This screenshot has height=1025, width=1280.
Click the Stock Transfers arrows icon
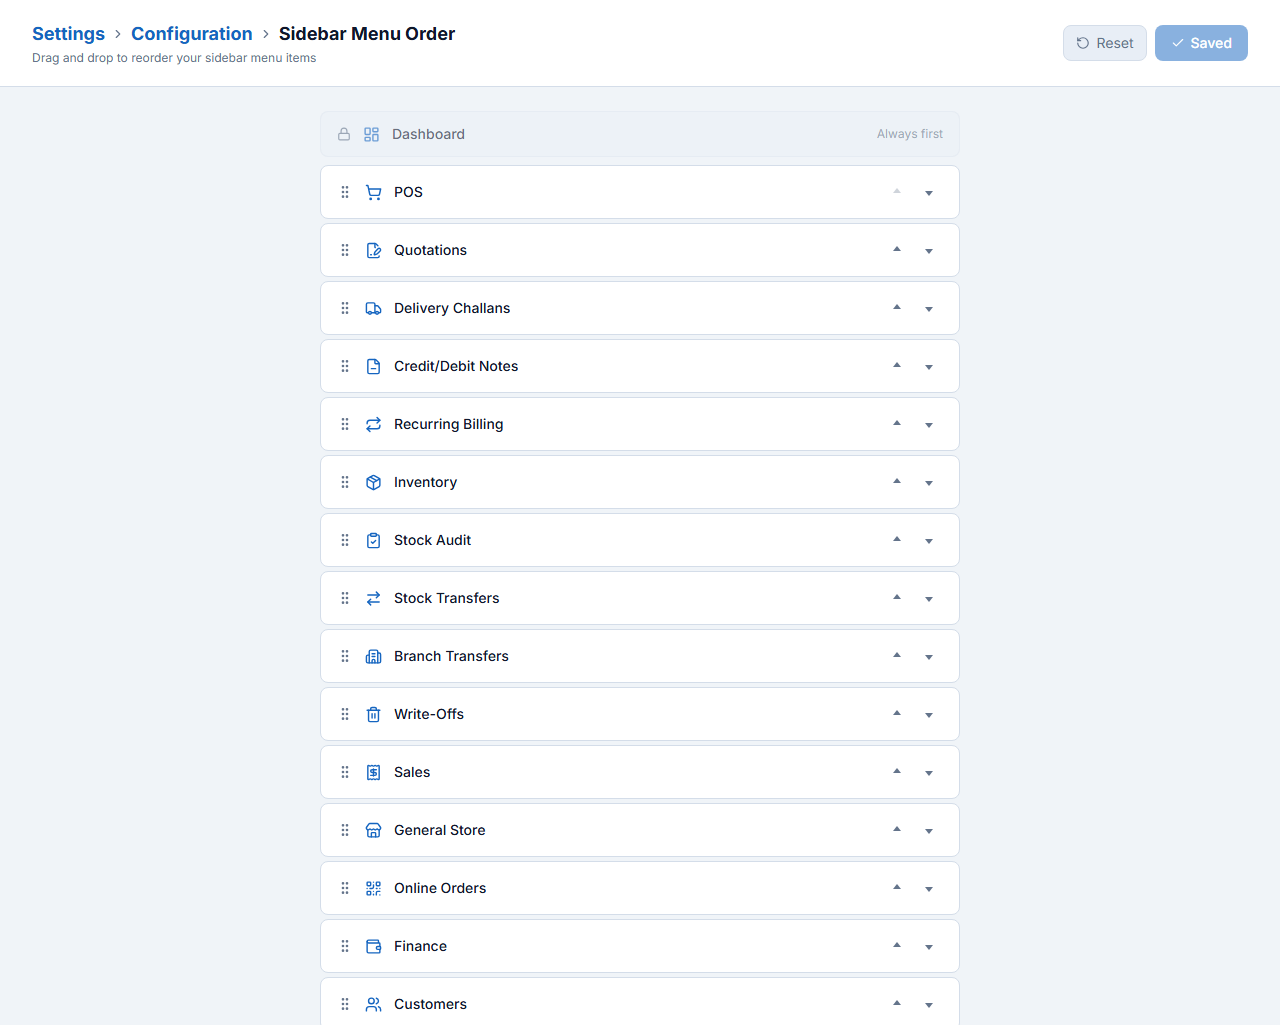373,598
